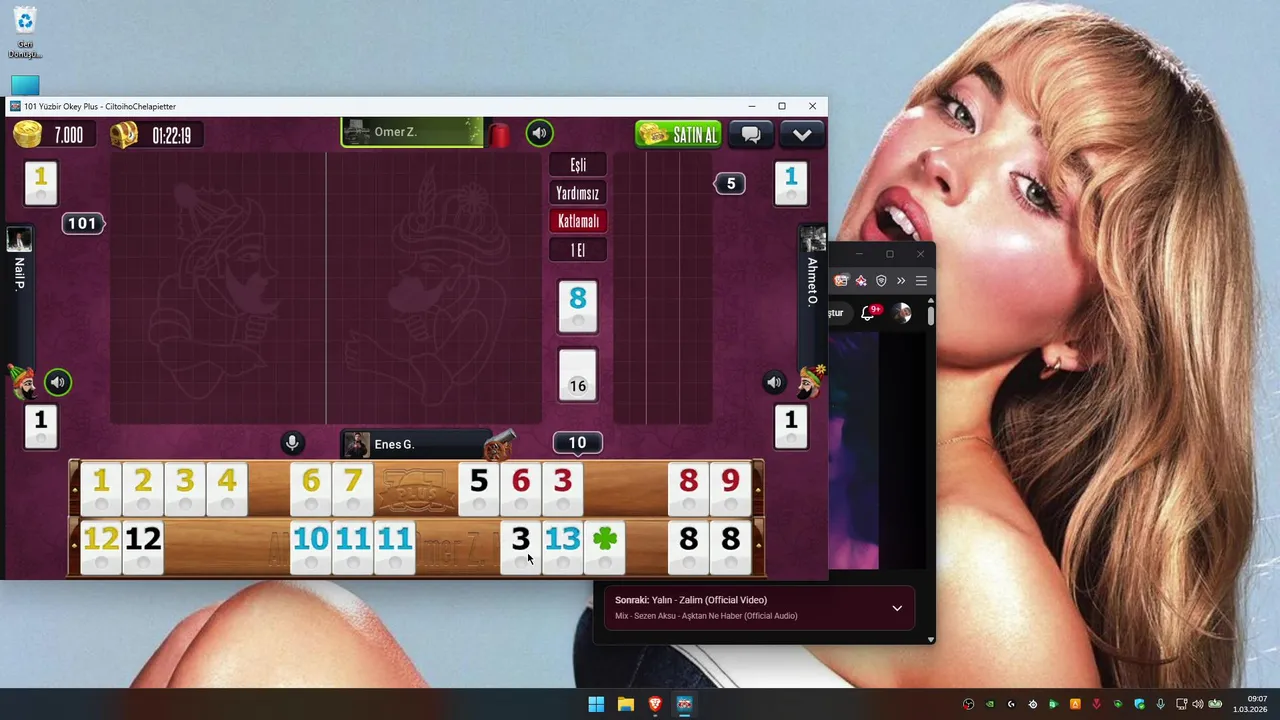Click the blue 8 indicator tile
This screenshot has height=720, width=1280.
578,306
